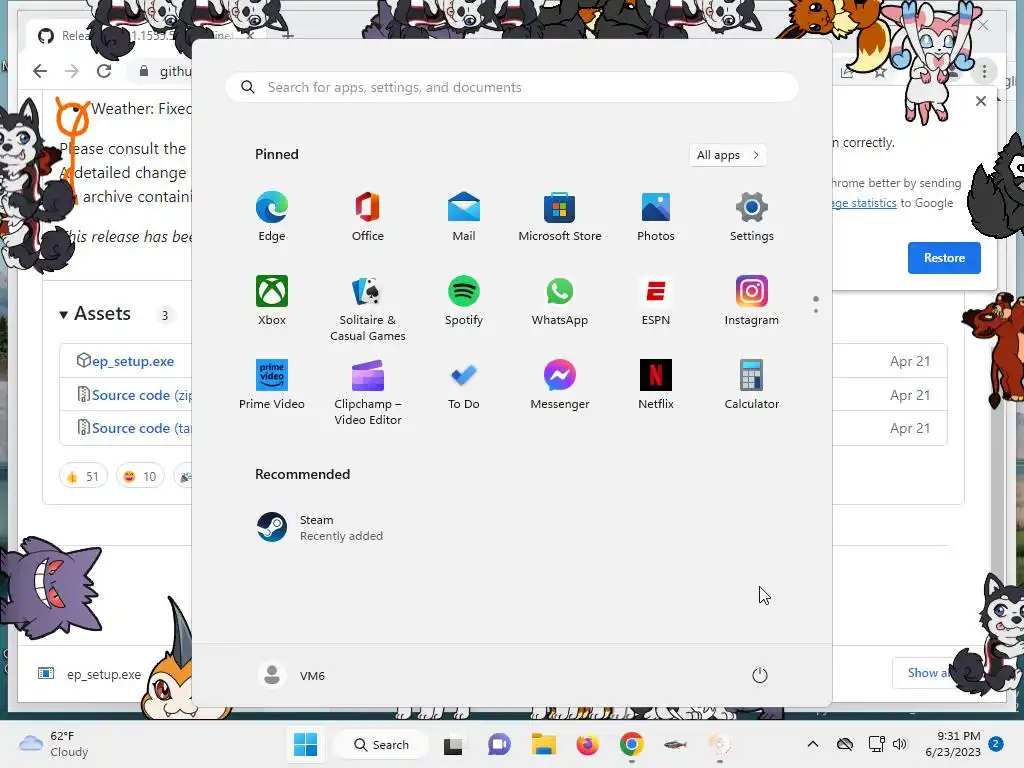Click Restore in the Chrome popup
Viewport: 1024px width, 768px height.
click(x=944, y=257)
